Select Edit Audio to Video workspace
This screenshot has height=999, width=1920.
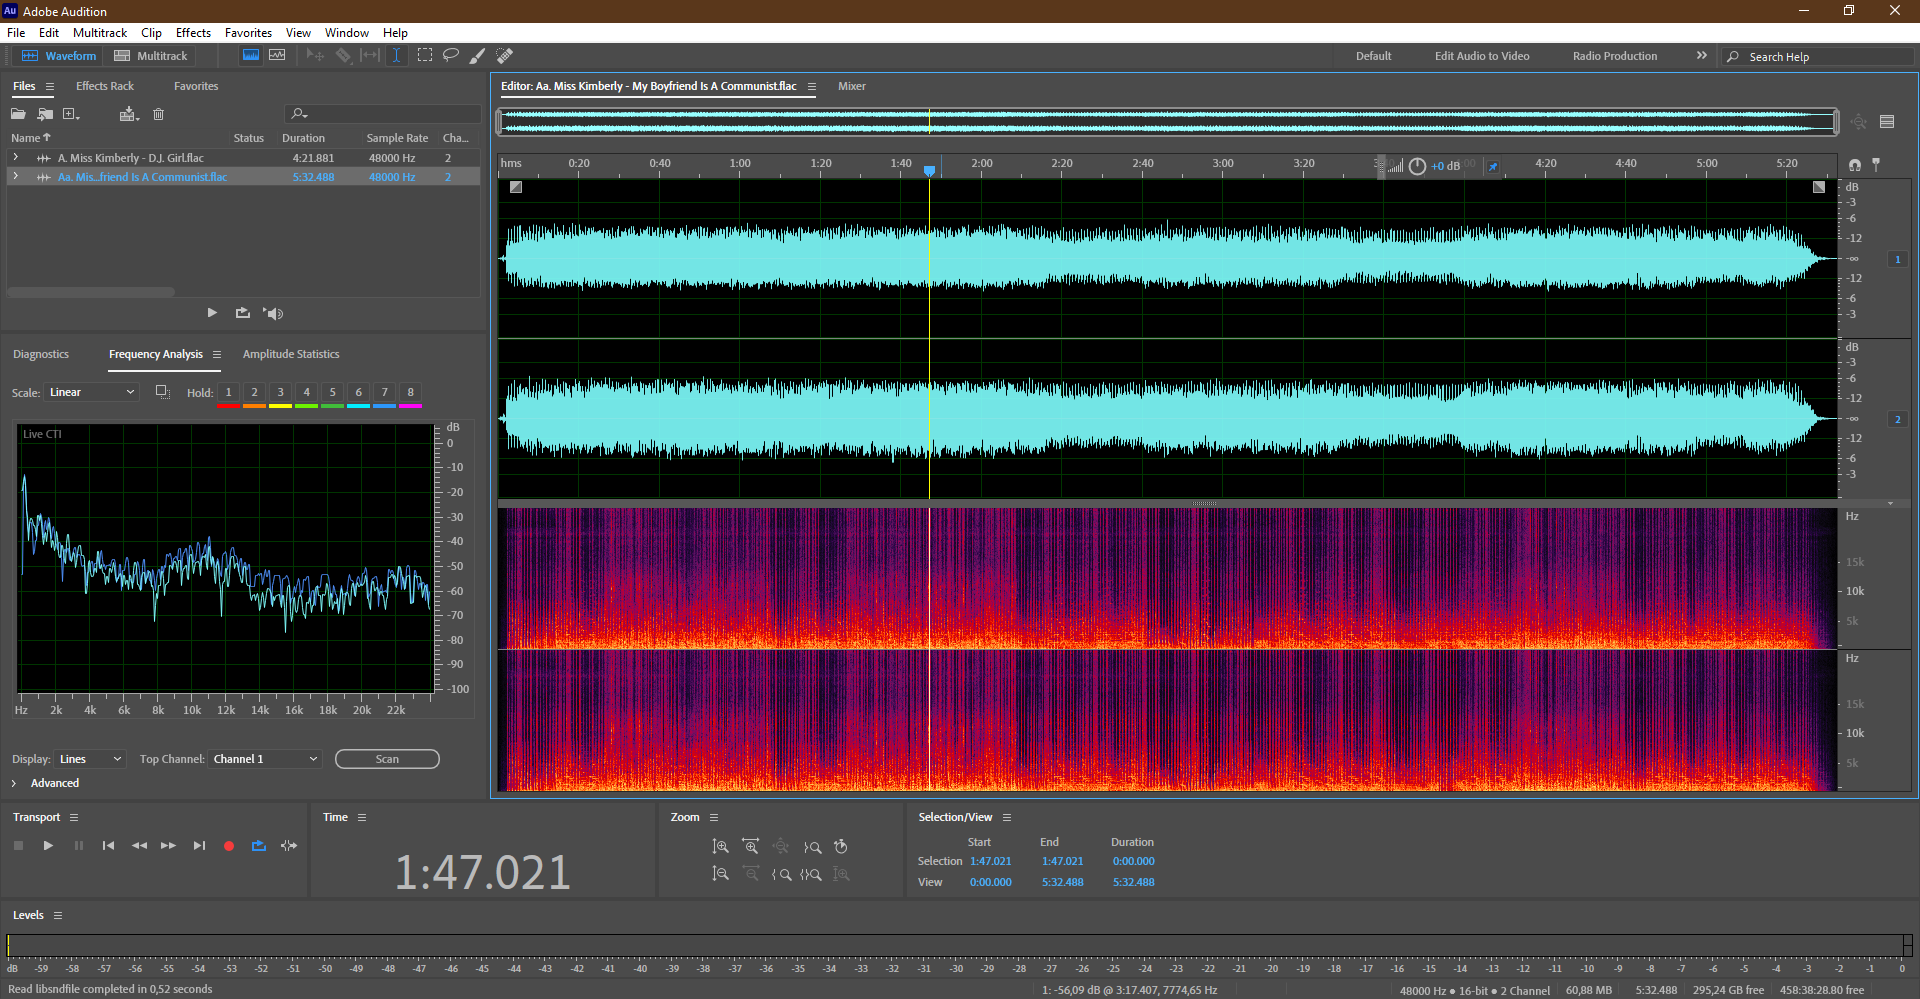1482,56
